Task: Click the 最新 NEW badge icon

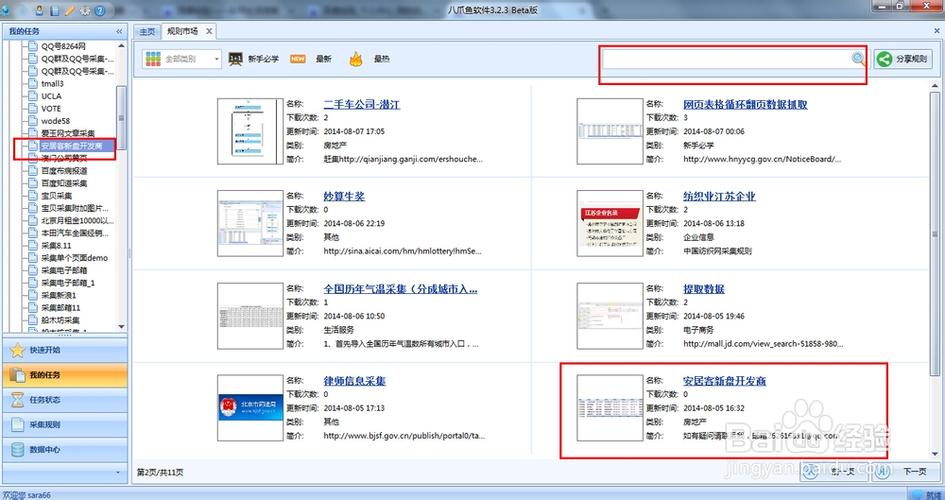Action: pyautogui.click(x=298, y=58)
